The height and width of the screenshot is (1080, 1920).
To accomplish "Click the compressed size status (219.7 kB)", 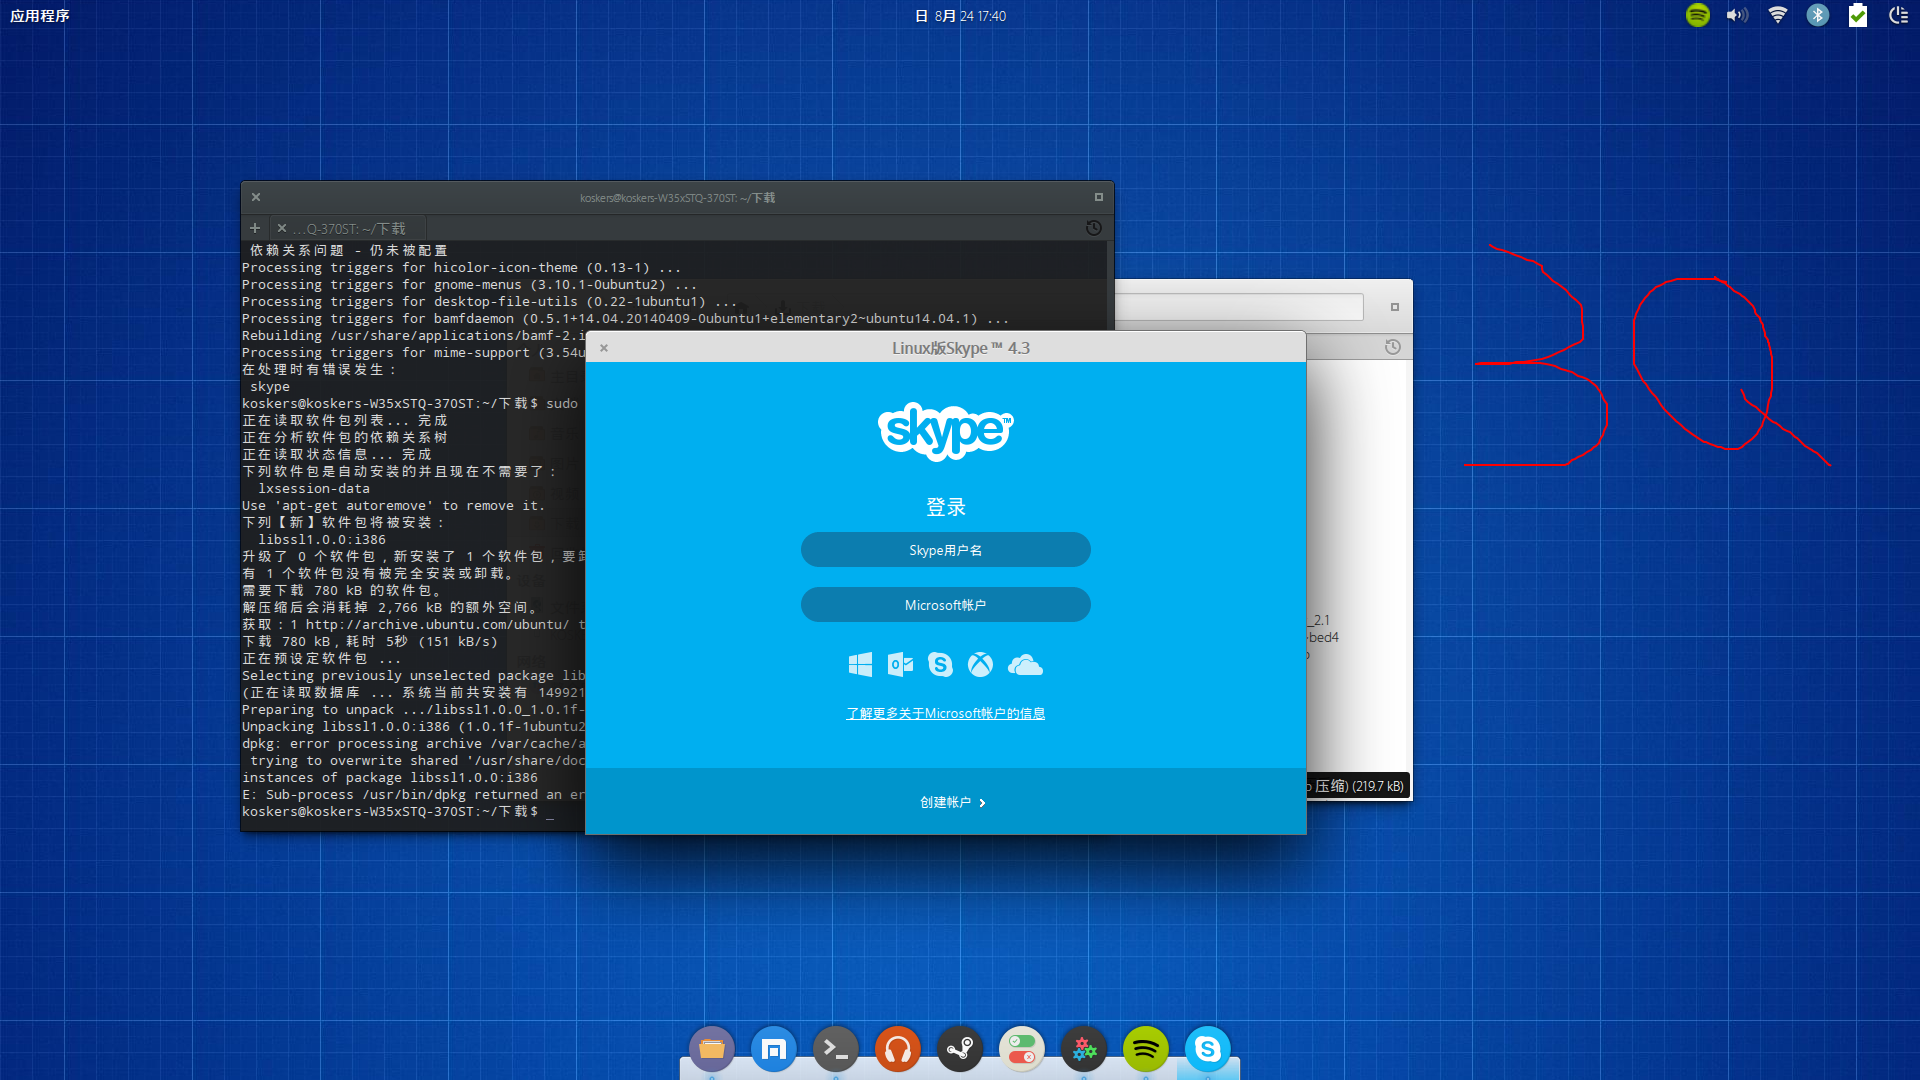I will click(1358, 786).
